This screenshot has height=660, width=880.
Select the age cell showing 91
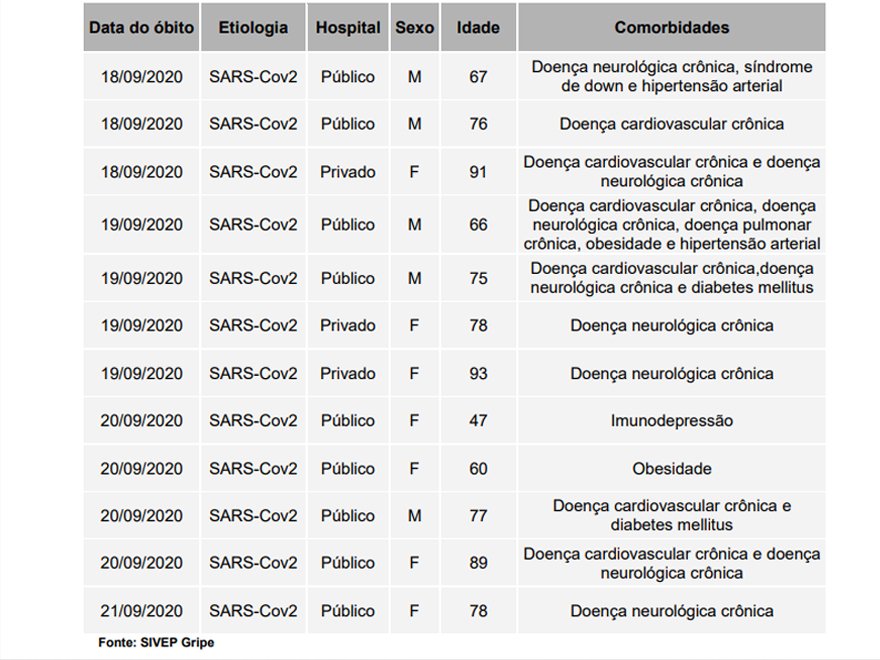tap(478, 172)
